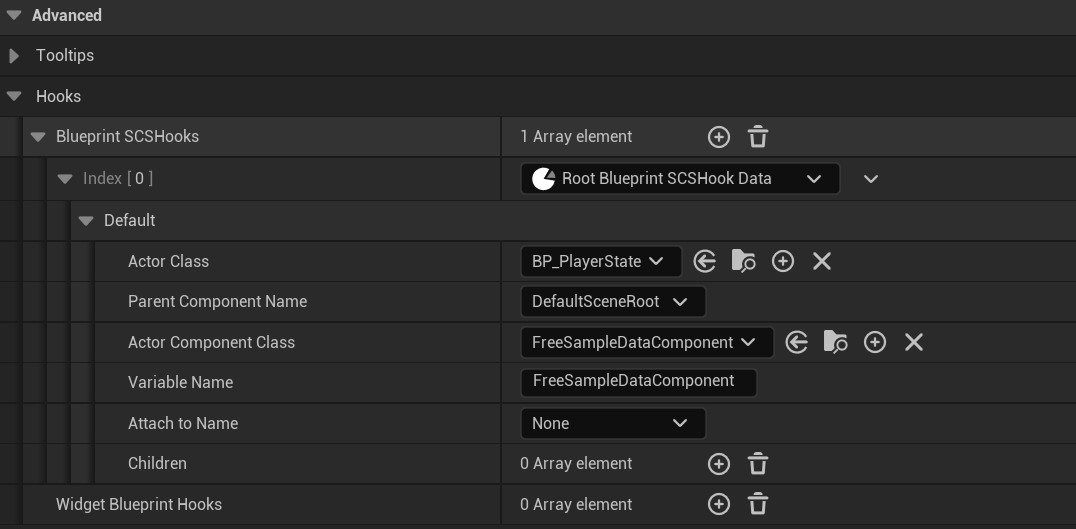The image size is (1076, 529).
Task: Add element to Widget Blueprint Hooks array
Action: click(x=718, y=504)
